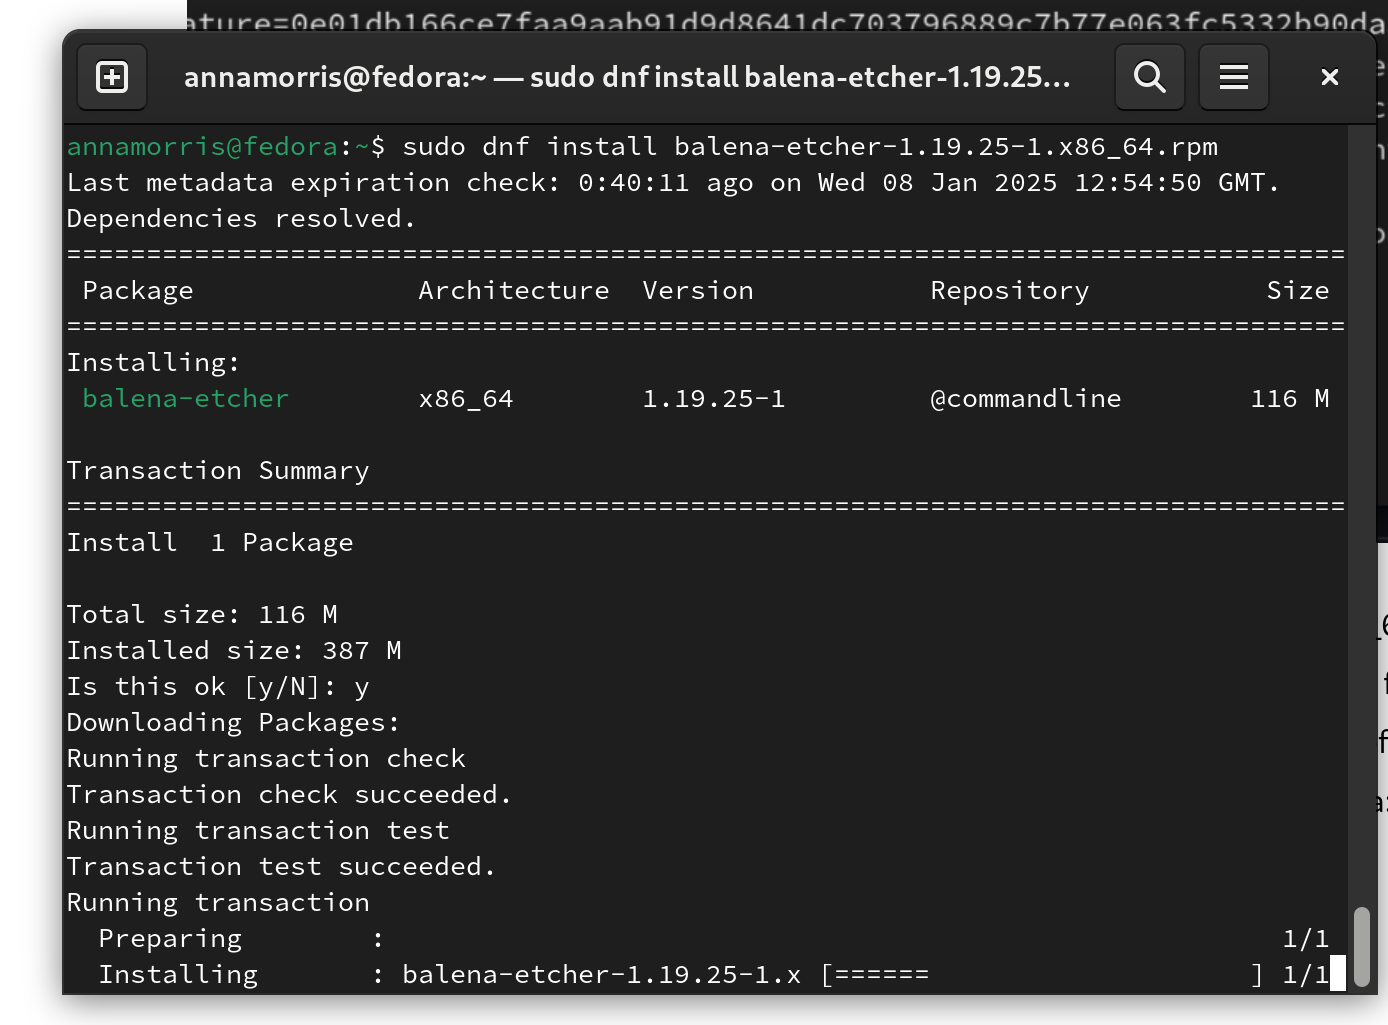The height and width of the screenshot is (1025, 1388).
Task: Click the terminal scrollbar thumb
Action: [x=1361, y=947]
